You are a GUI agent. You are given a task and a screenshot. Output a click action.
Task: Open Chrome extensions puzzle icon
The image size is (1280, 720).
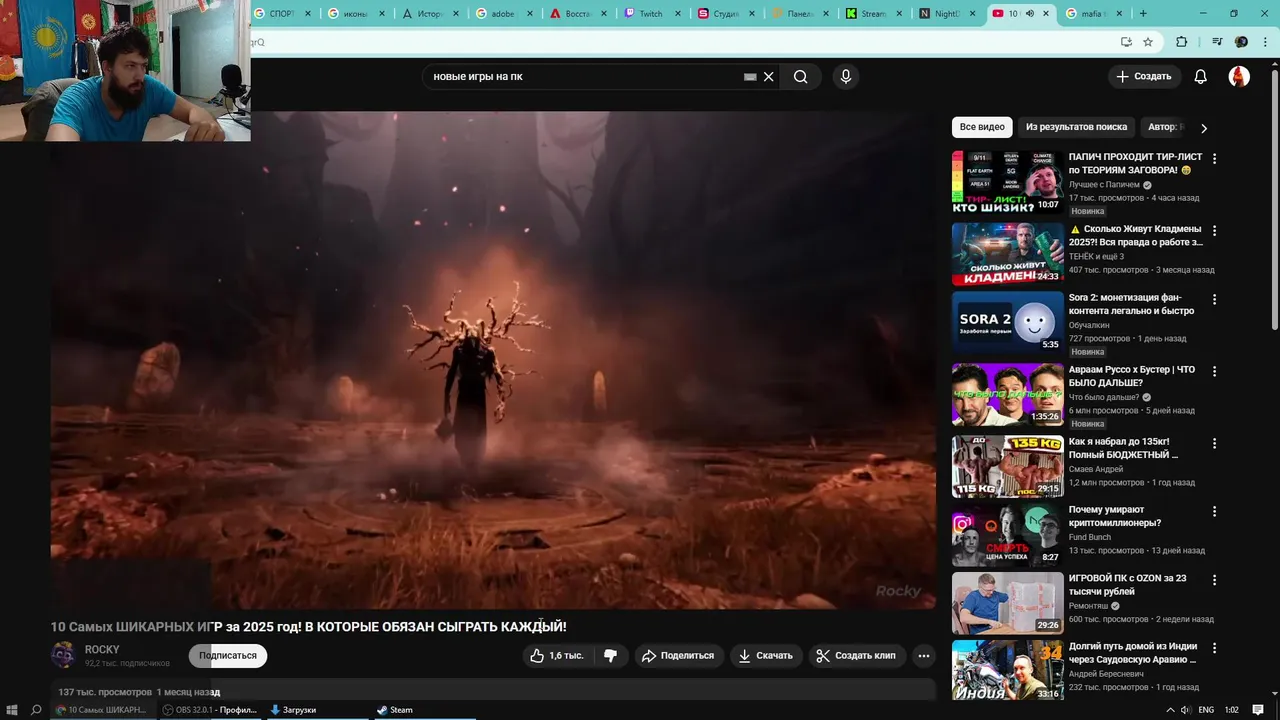click(1182, 42)
